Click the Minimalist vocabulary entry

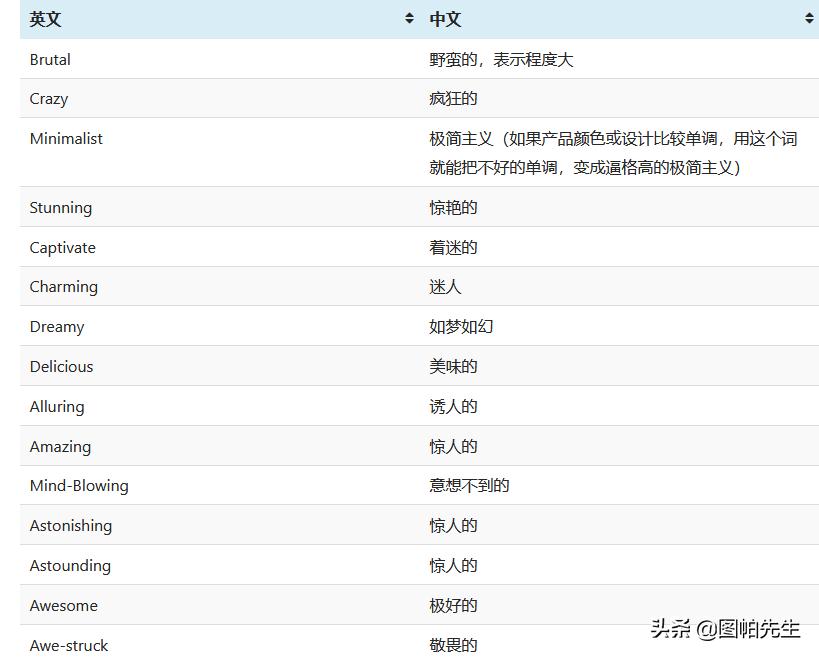pyautogui.click(x=66, y=138)
